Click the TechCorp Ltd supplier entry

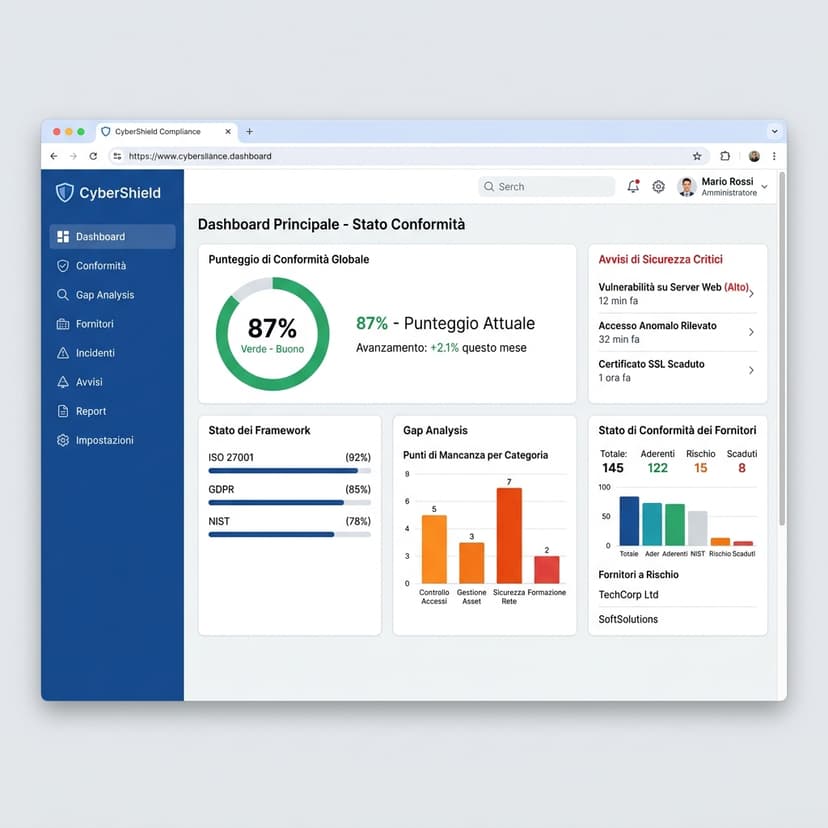pyautogui.click(x=628, y=595)
